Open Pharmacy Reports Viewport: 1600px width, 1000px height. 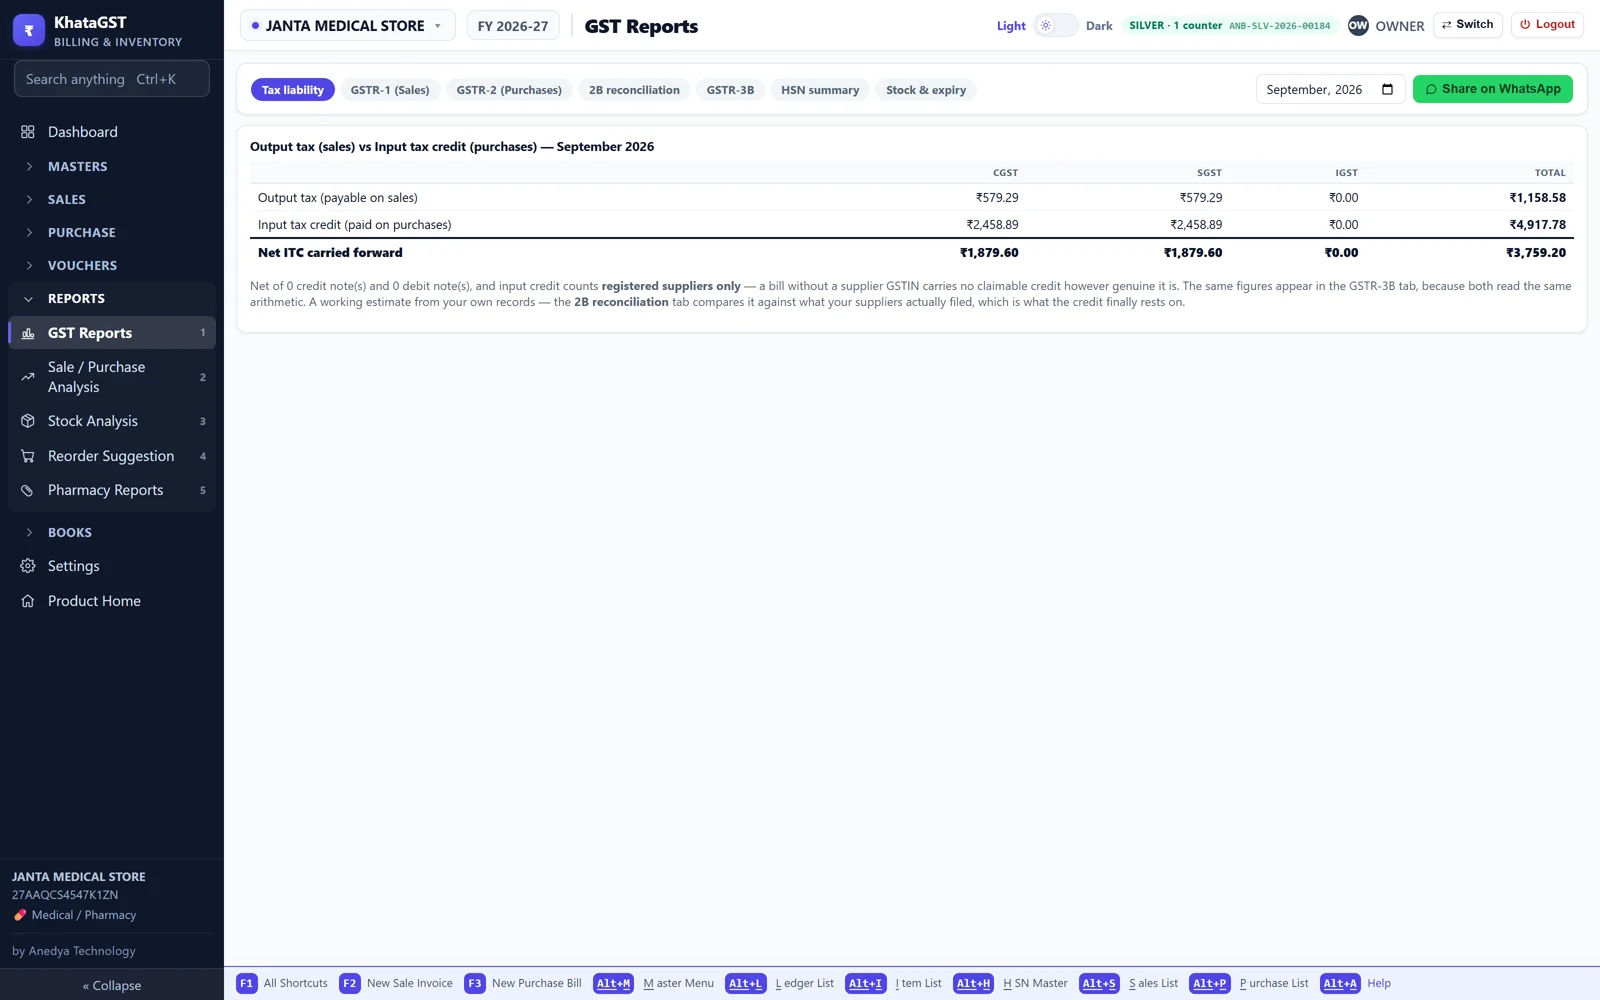tap(112, 490)
